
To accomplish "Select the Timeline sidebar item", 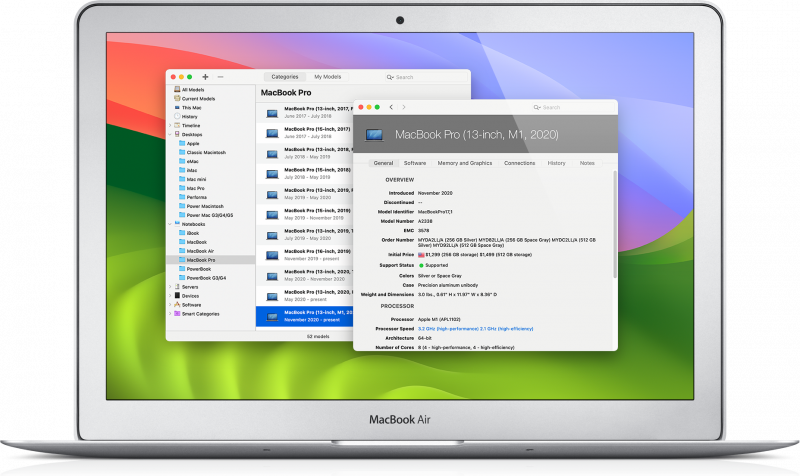I will (x=191, y=126).
